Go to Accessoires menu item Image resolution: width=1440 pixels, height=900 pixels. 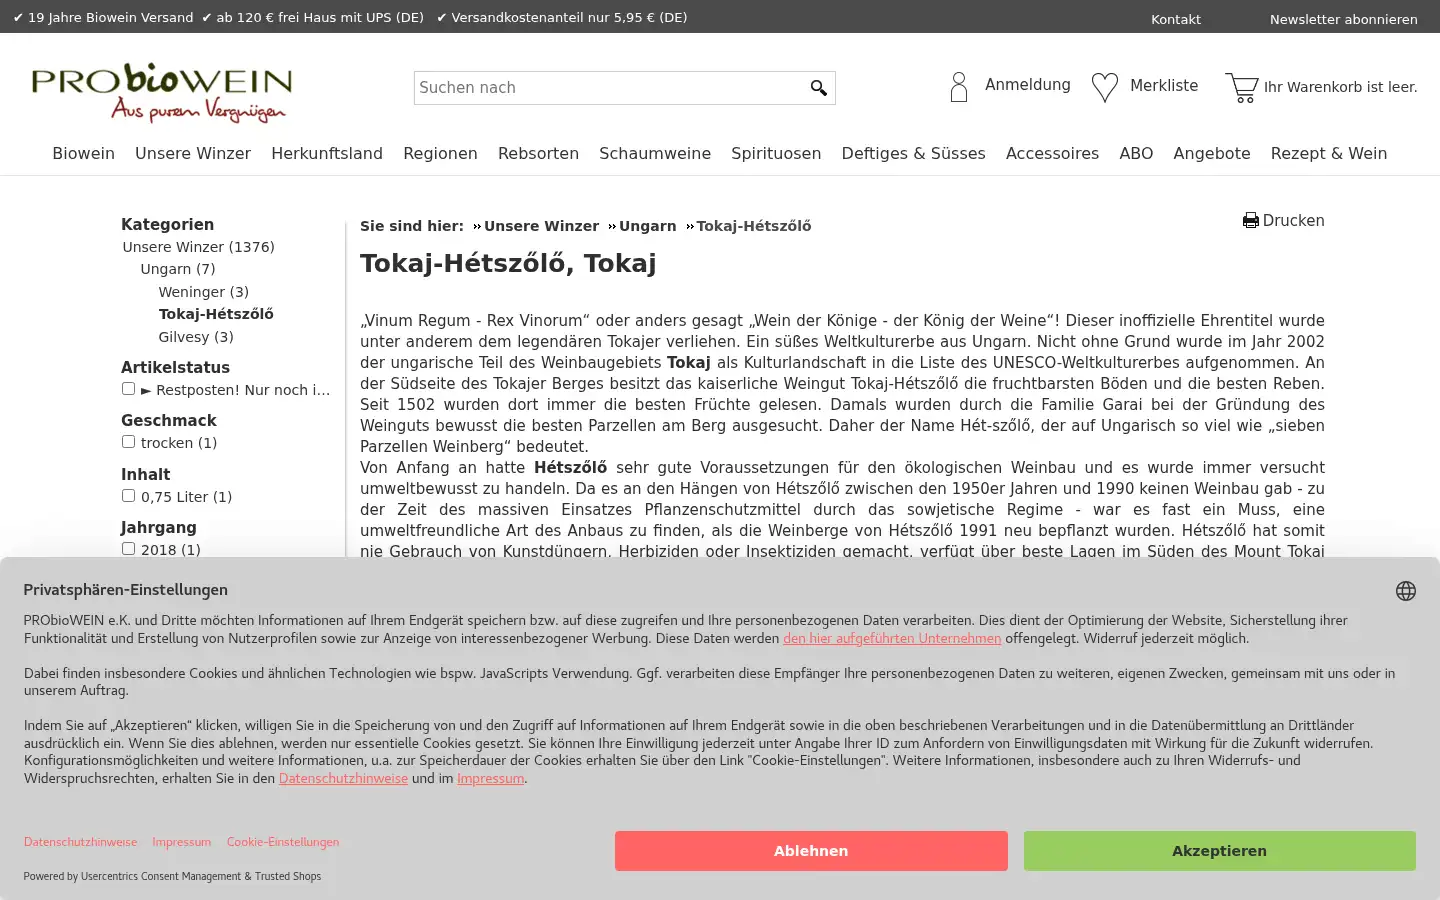1052,153
